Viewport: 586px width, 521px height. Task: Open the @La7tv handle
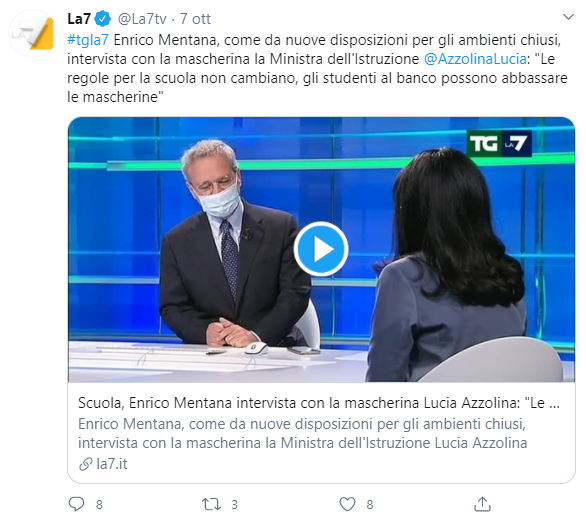click(142, 19)
